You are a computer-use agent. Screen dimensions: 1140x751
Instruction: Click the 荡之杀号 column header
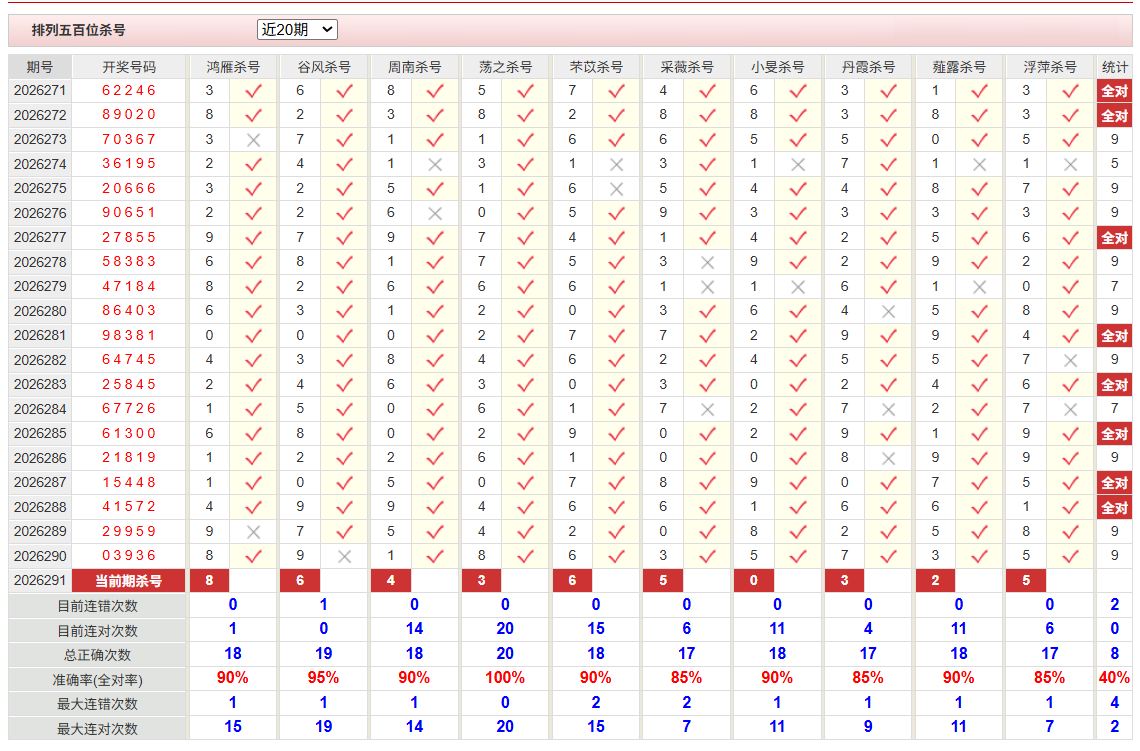pyautogui.click(x=505, y=67)
